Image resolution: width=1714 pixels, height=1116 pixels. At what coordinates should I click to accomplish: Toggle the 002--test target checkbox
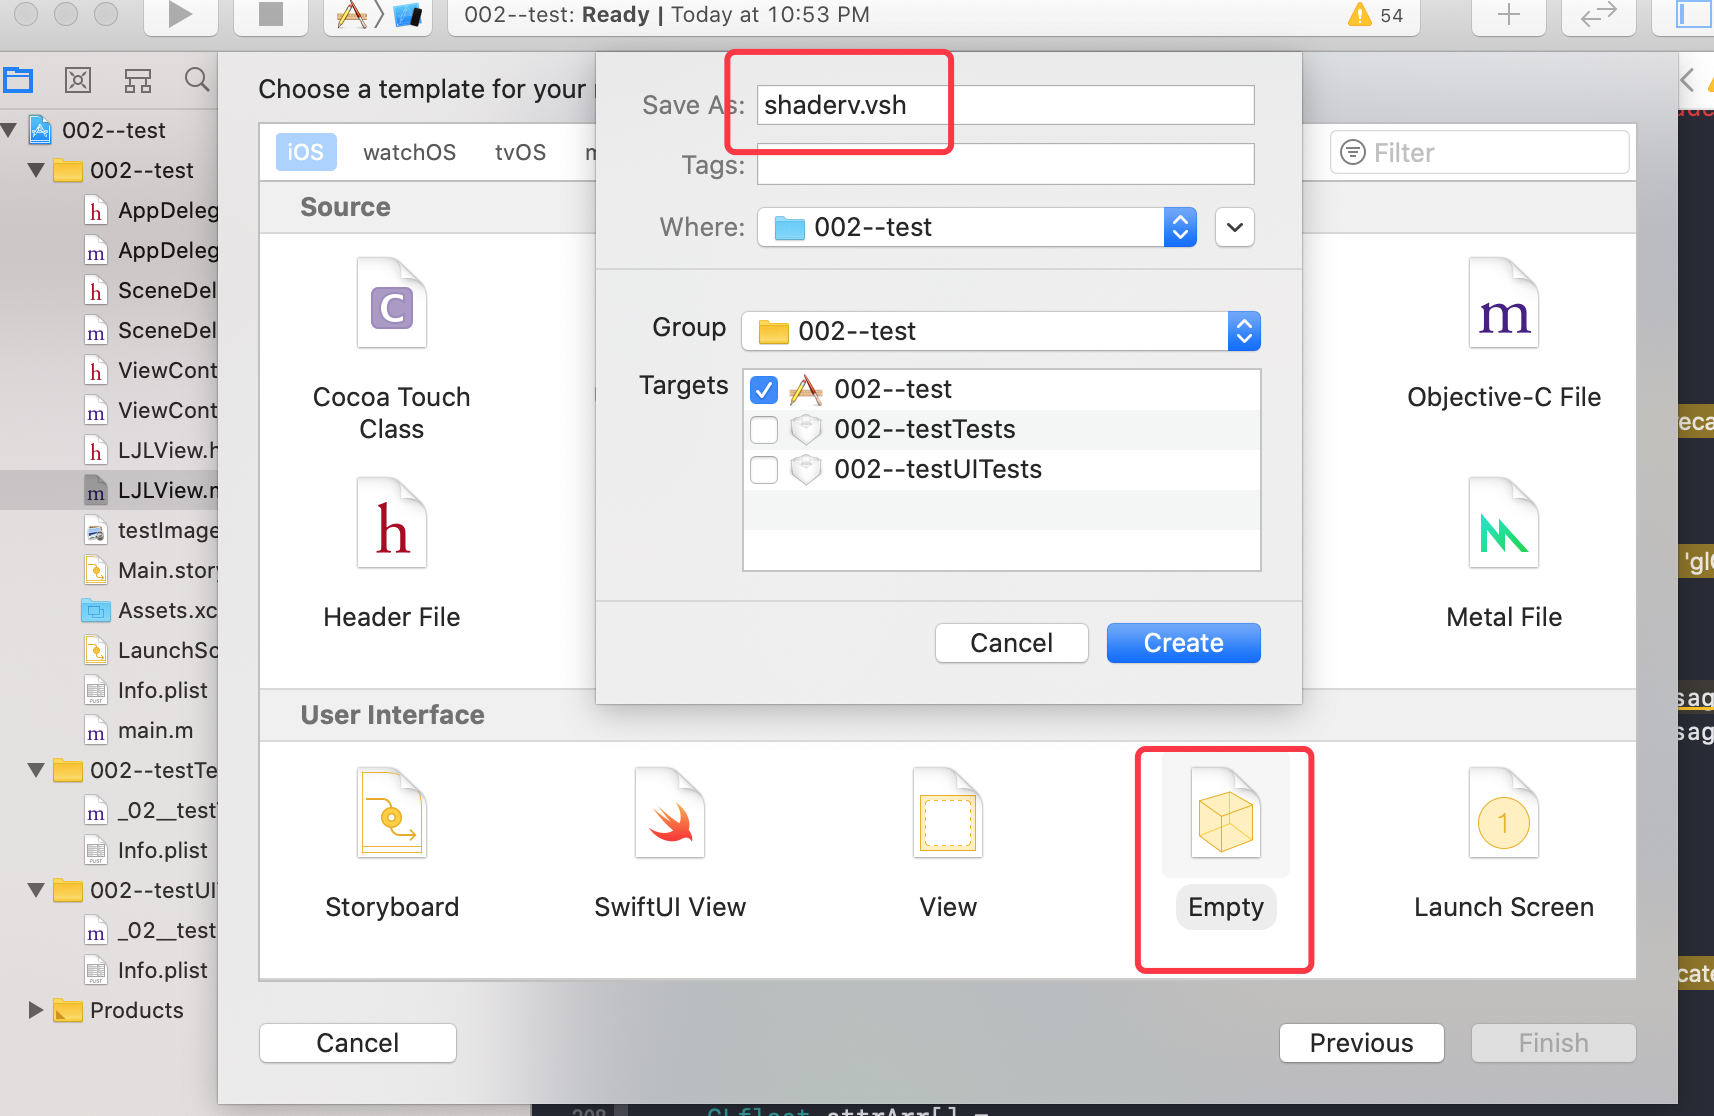764,390
